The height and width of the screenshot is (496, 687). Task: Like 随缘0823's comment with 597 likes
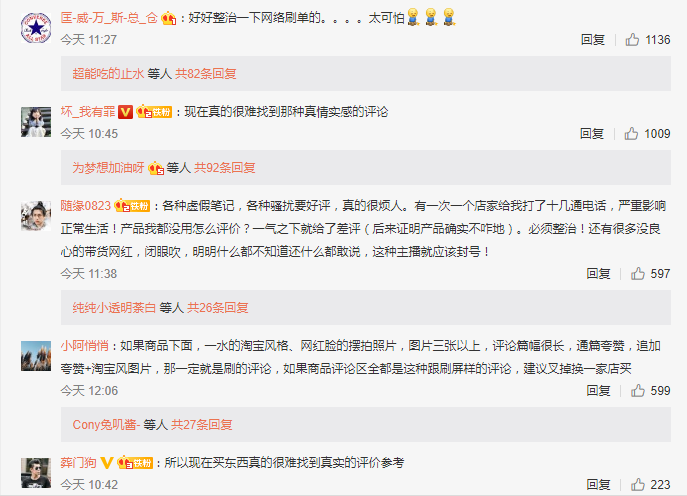pos(637,274)
